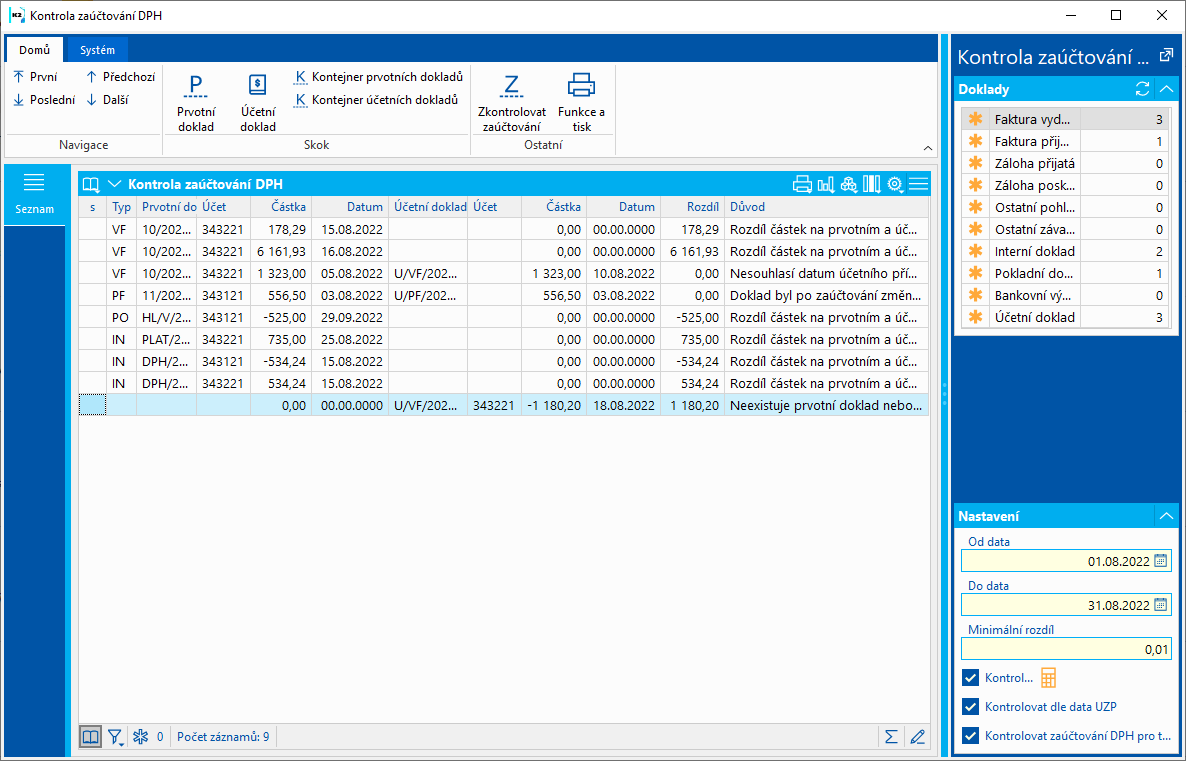Click Kontejner prvotních dokladů

(379, 77)
